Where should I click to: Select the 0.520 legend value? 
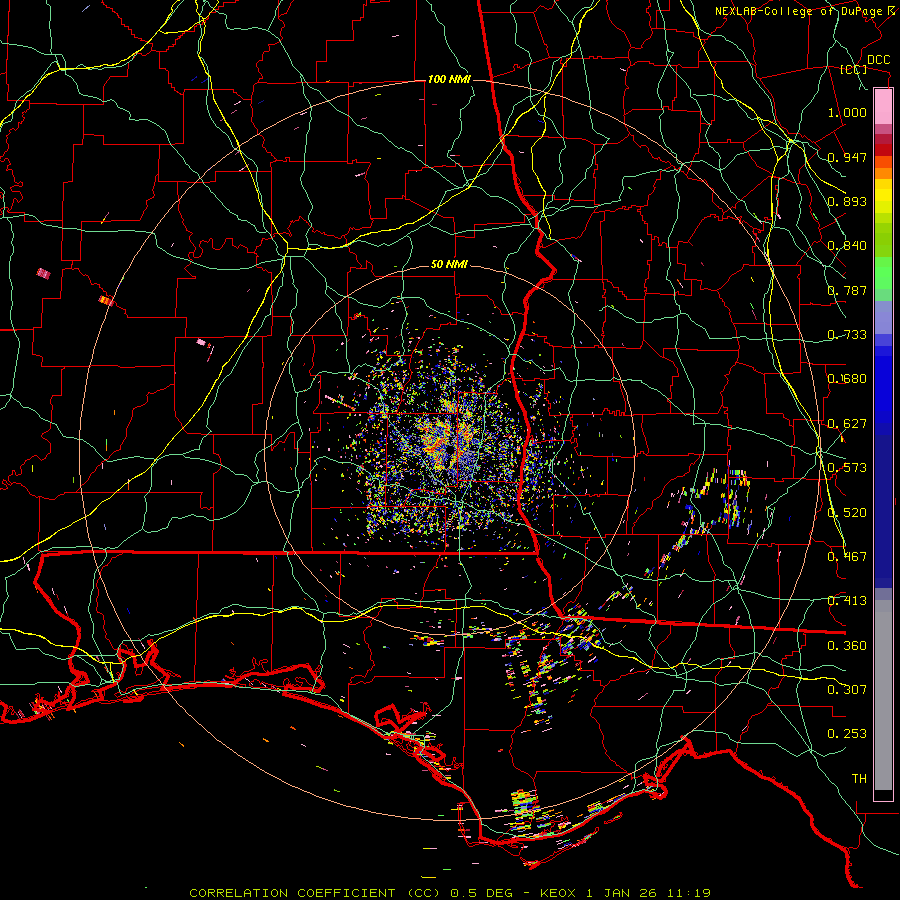(847, 513)
